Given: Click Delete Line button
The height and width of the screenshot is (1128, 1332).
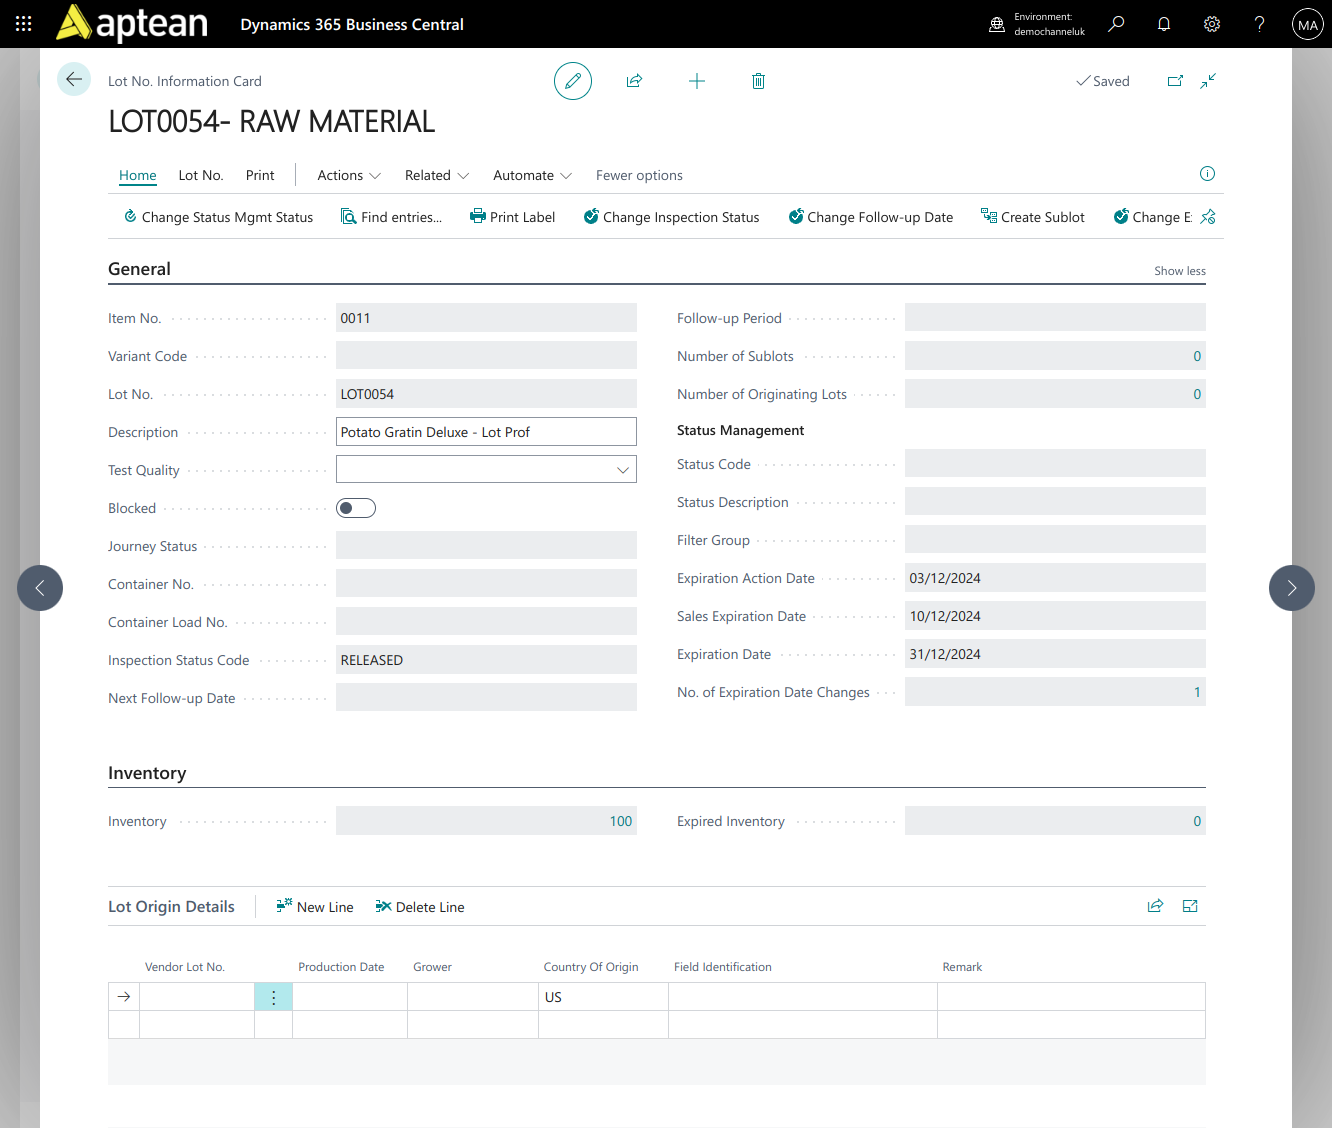Looking at the screenshot, I should click(420, 907).
